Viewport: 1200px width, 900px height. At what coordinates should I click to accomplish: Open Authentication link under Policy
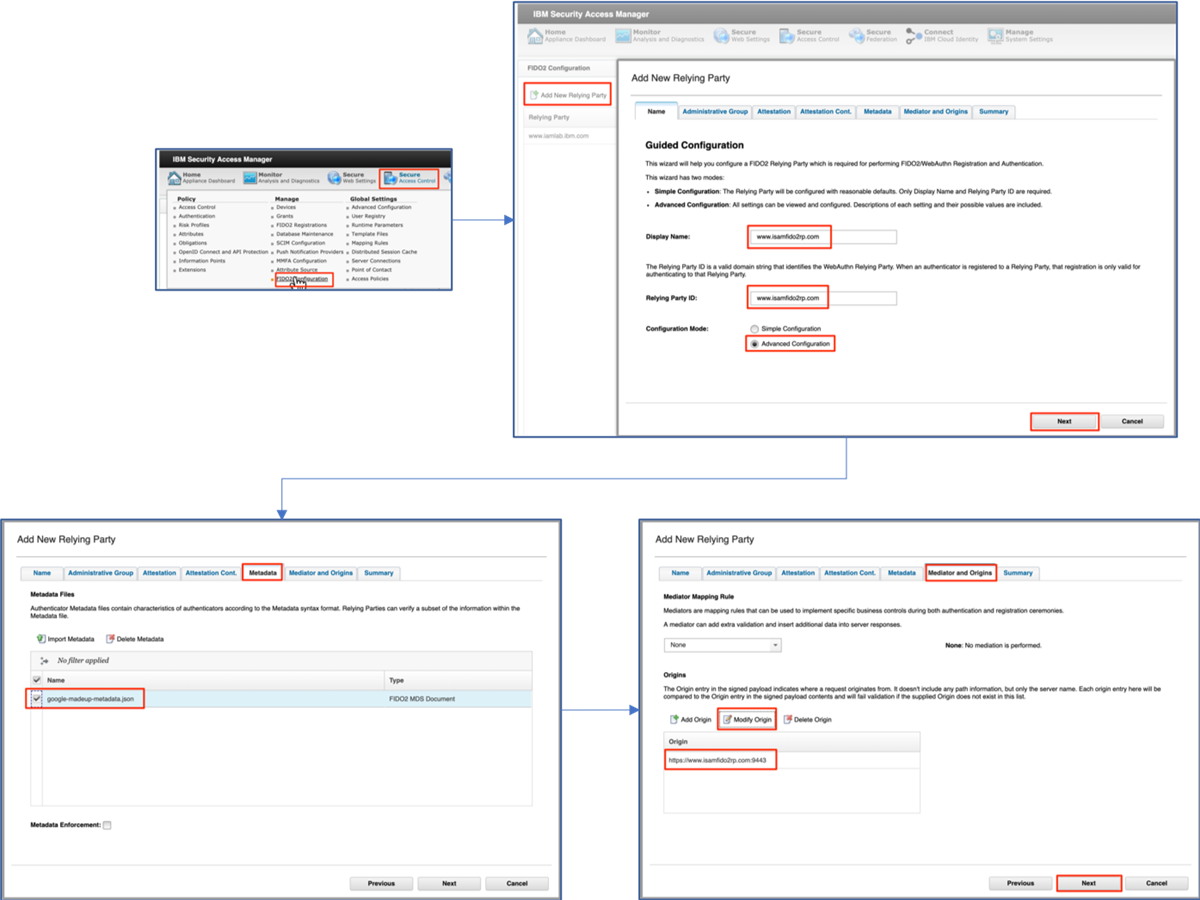pyautogui.click(x=196, y=216)
